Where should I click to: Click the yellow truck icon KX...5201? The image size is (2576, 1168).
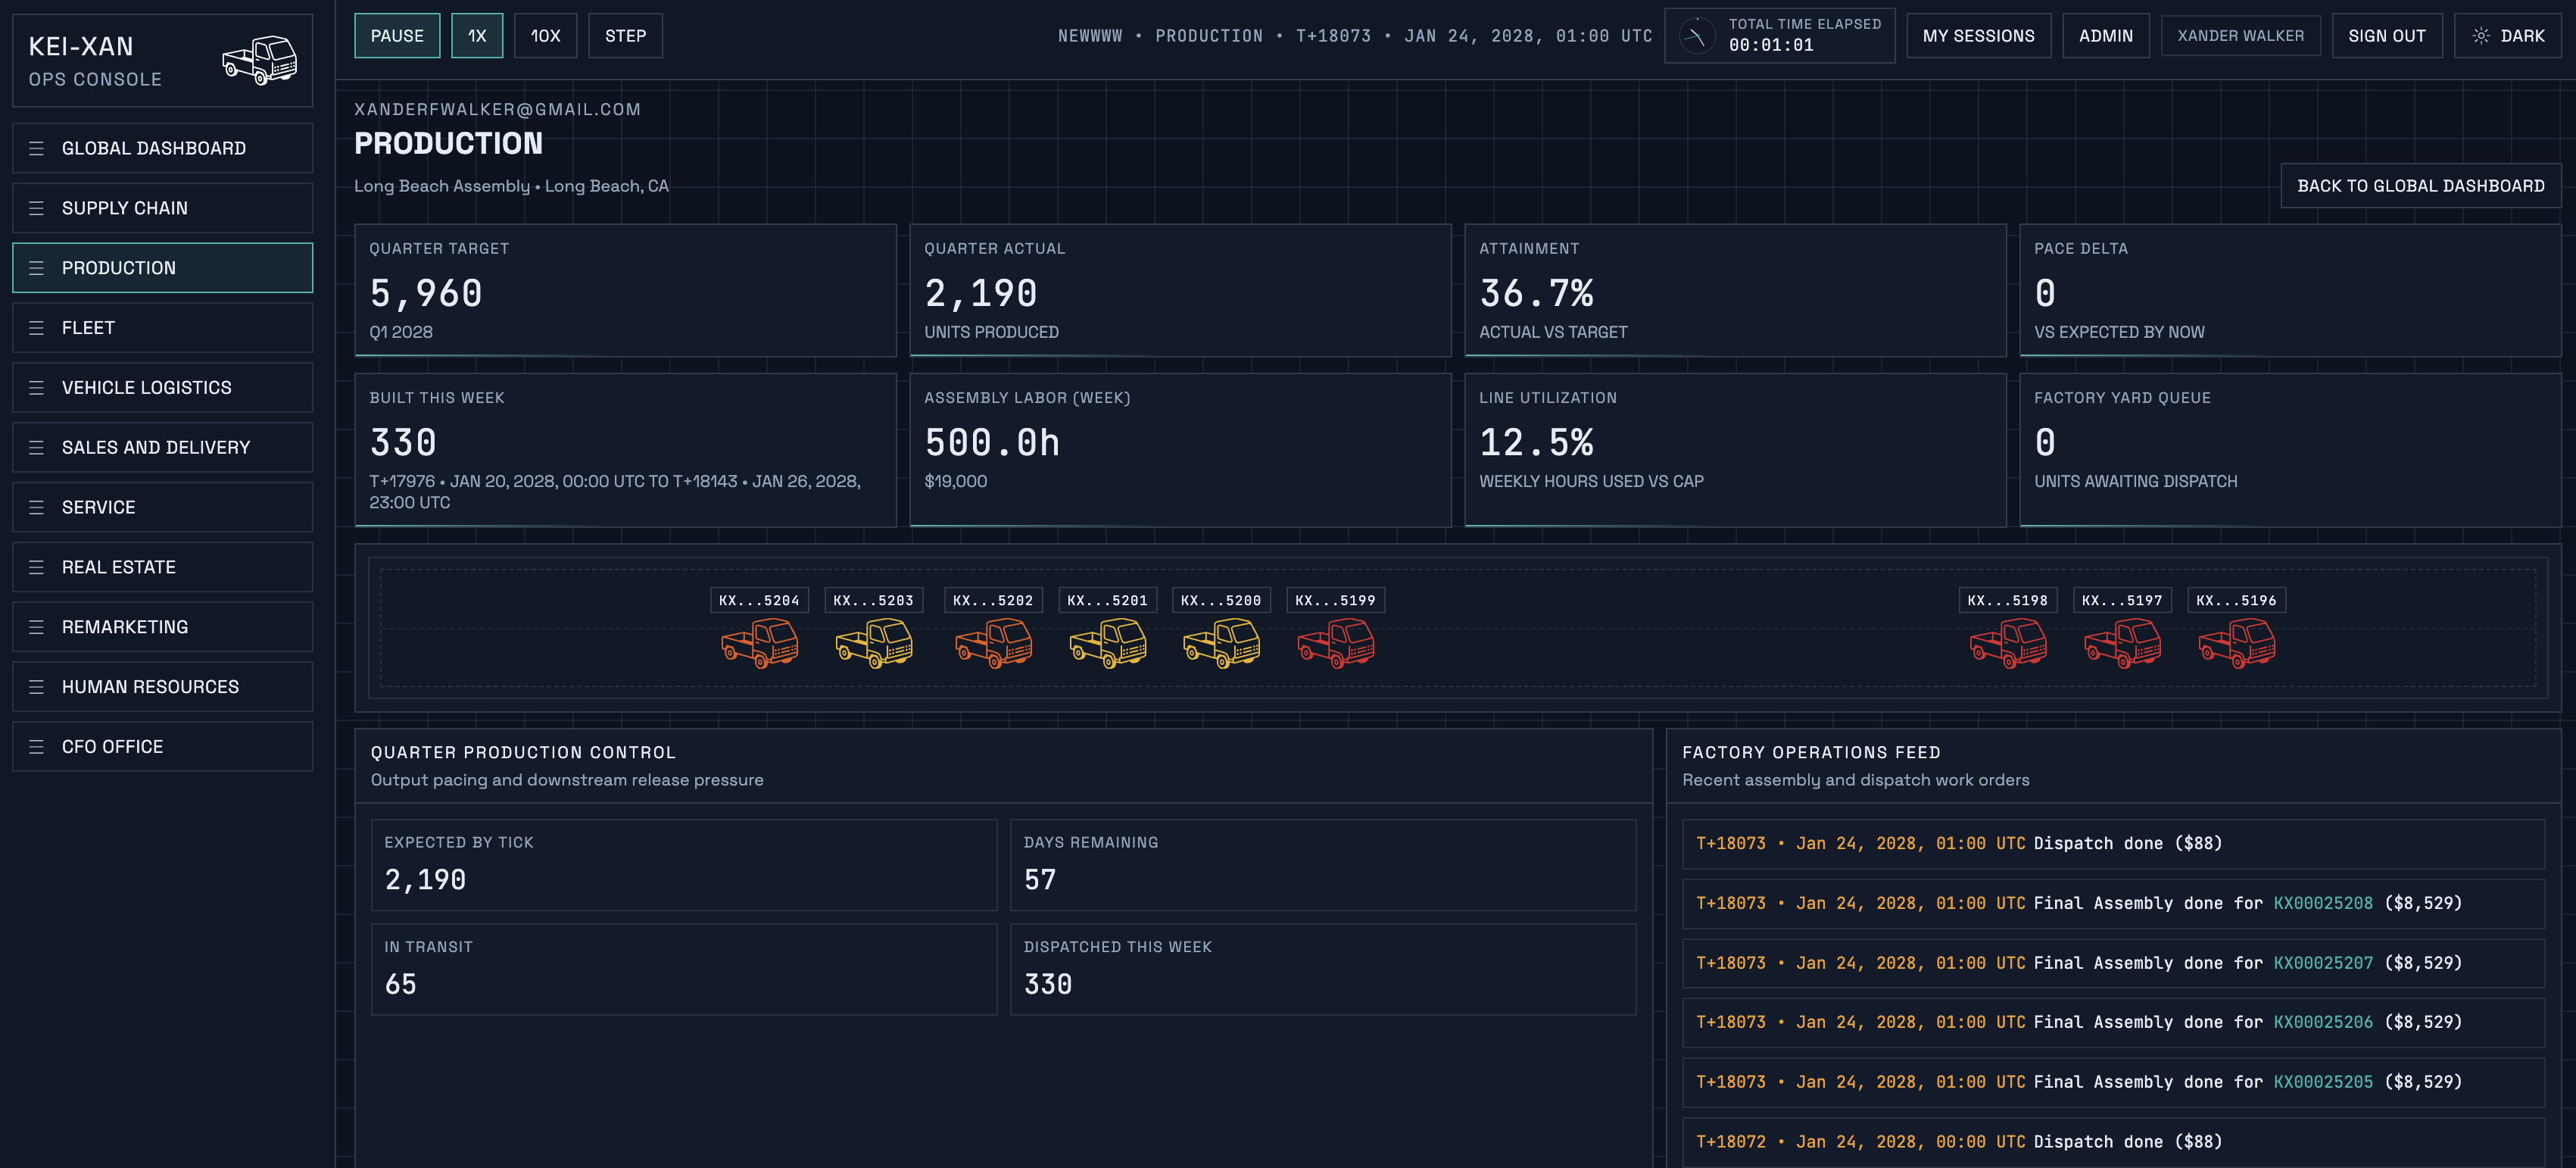[x=1108, y=643]
